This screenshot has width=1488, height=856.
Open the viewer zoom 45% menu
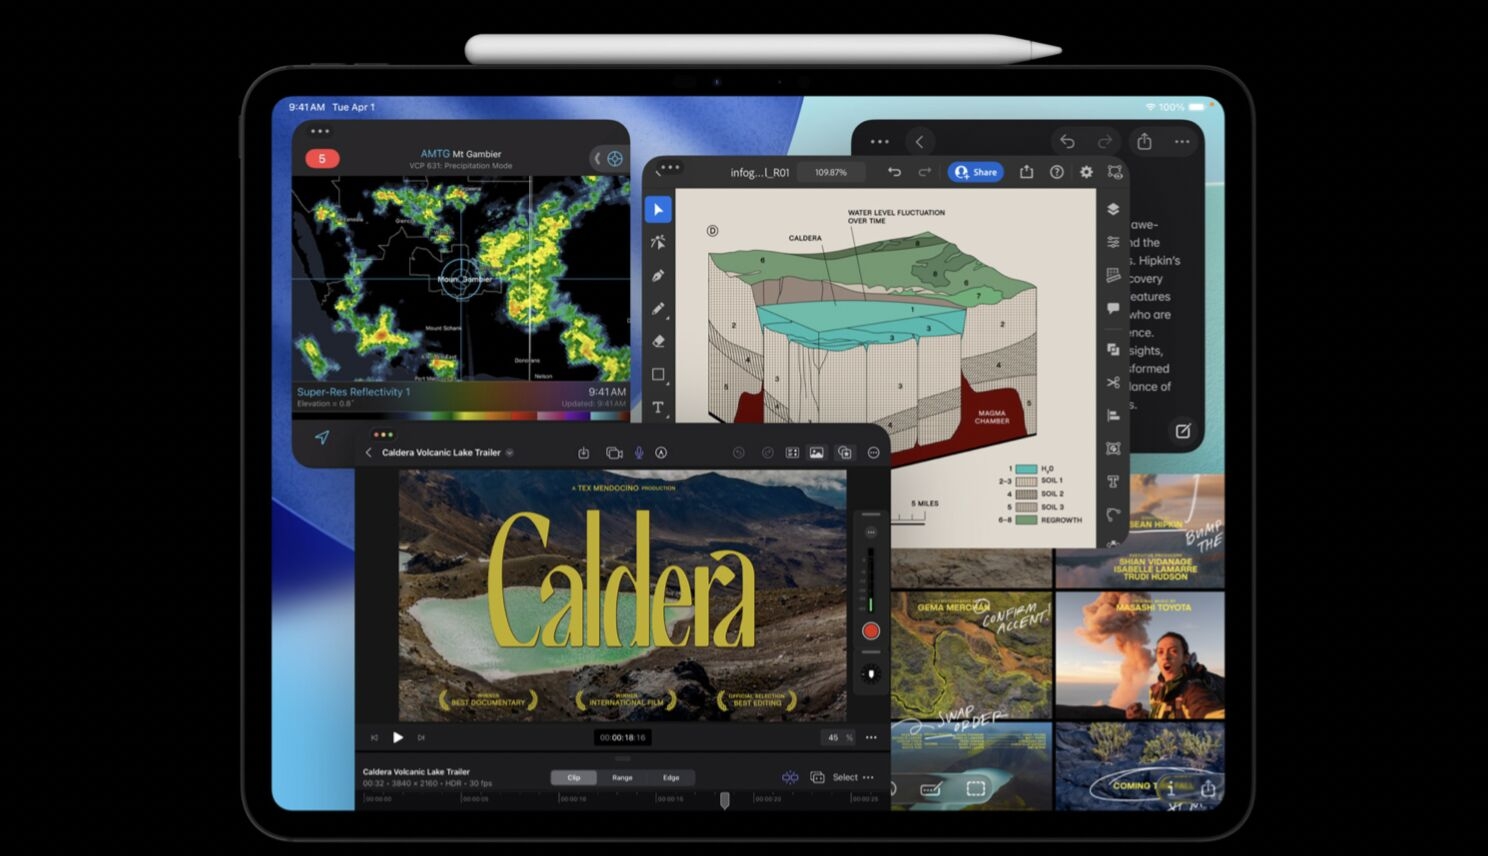[838, 737]
